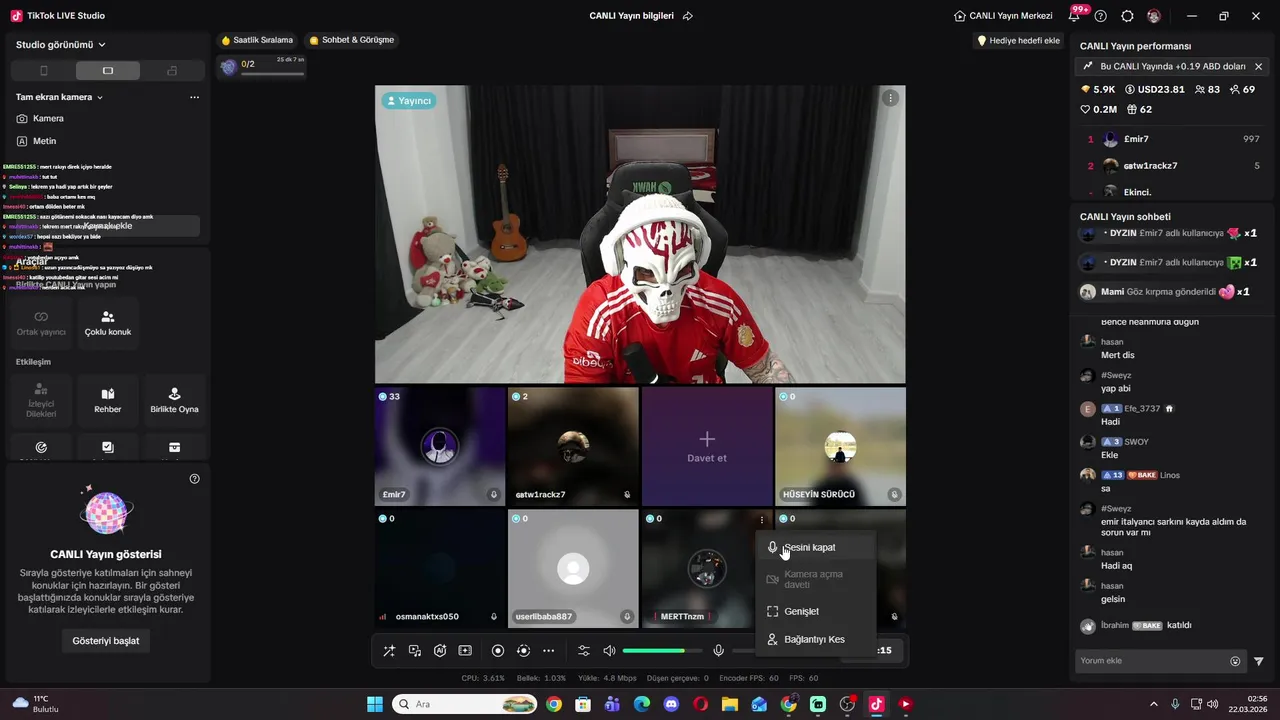This screenshot has height=720, width=1280.
Task: Click the screen layout icon in bottom toolbar
Action: coord(465,651)
